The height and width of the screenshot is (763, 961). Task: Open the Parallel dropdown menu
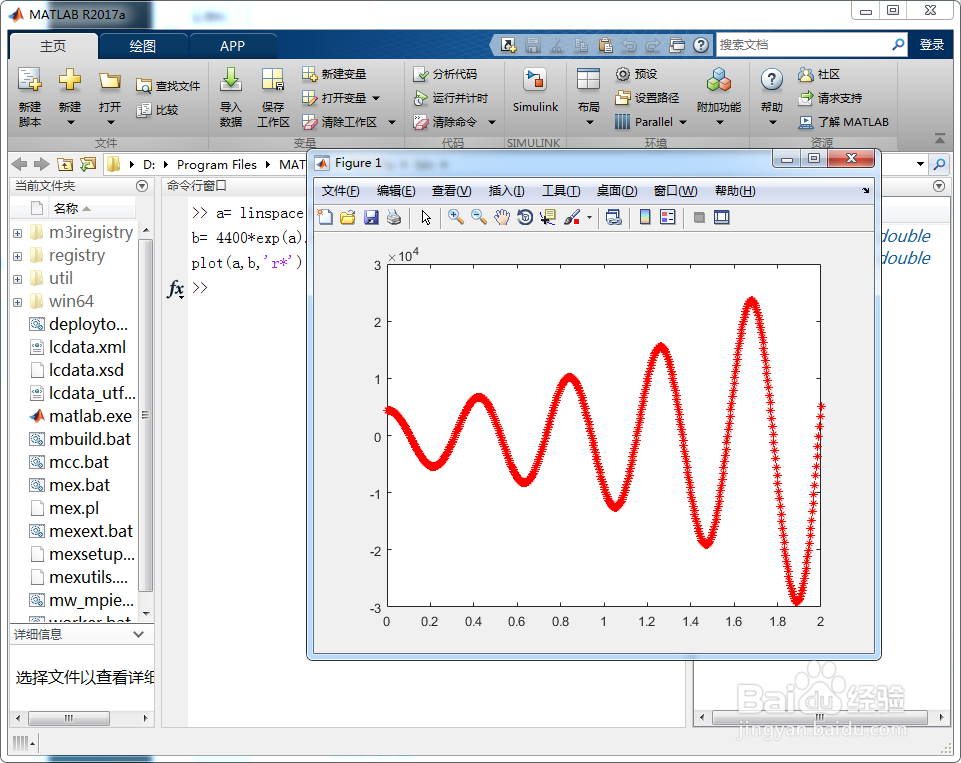click(x=683, y=123)
